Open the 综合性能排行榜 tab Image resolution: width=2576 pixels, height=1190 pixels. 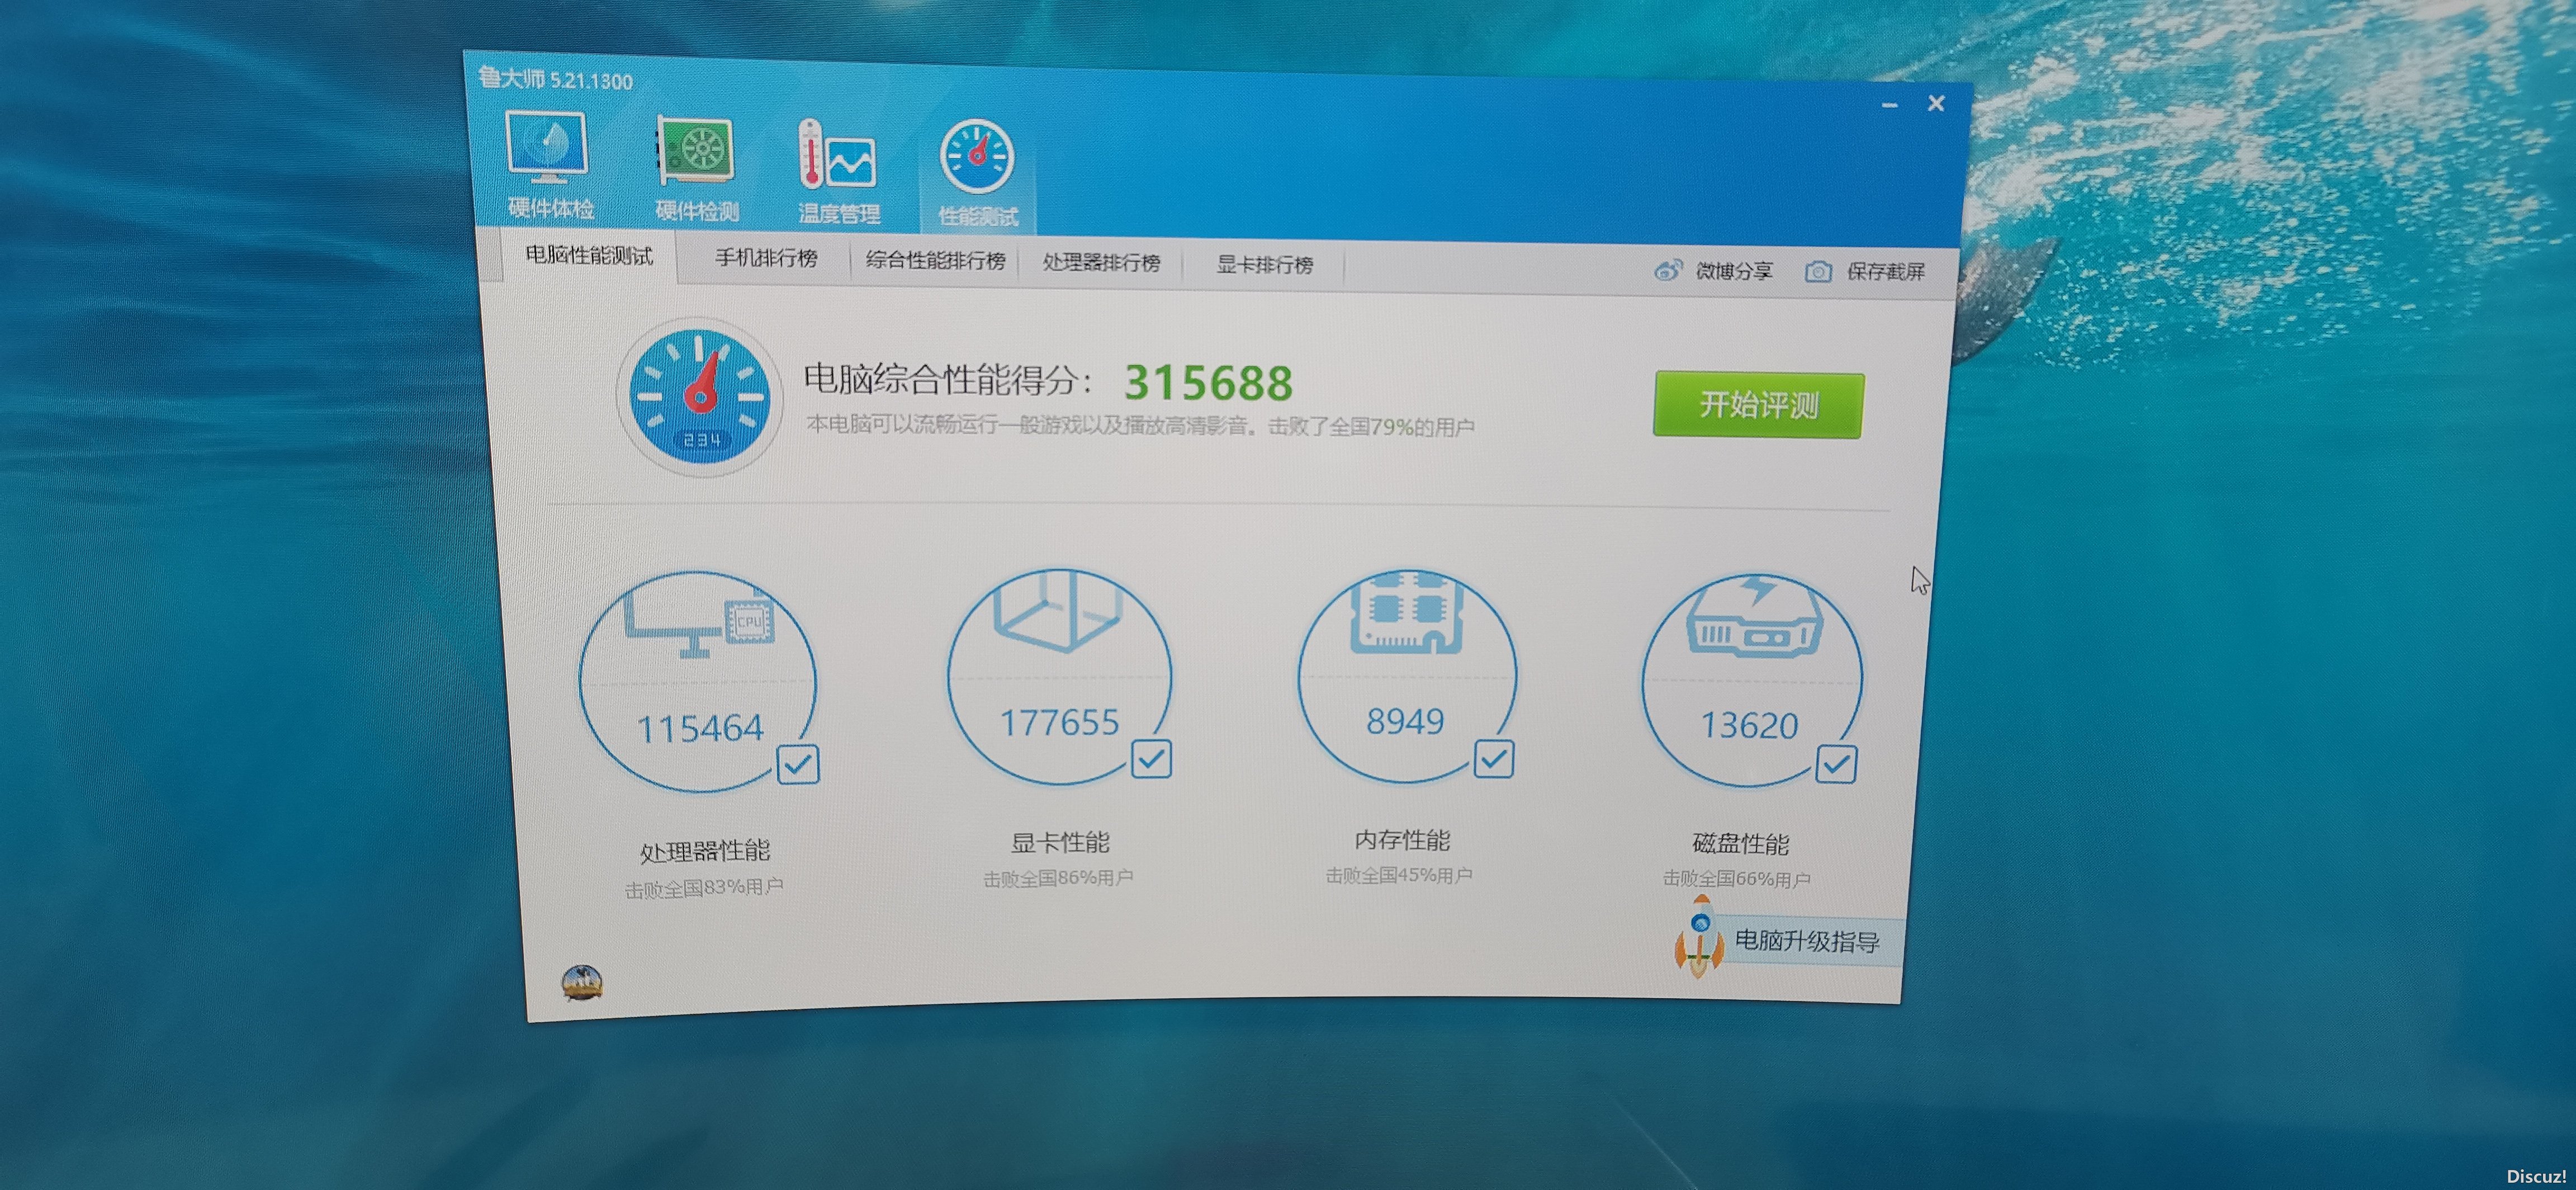point(935,261)
